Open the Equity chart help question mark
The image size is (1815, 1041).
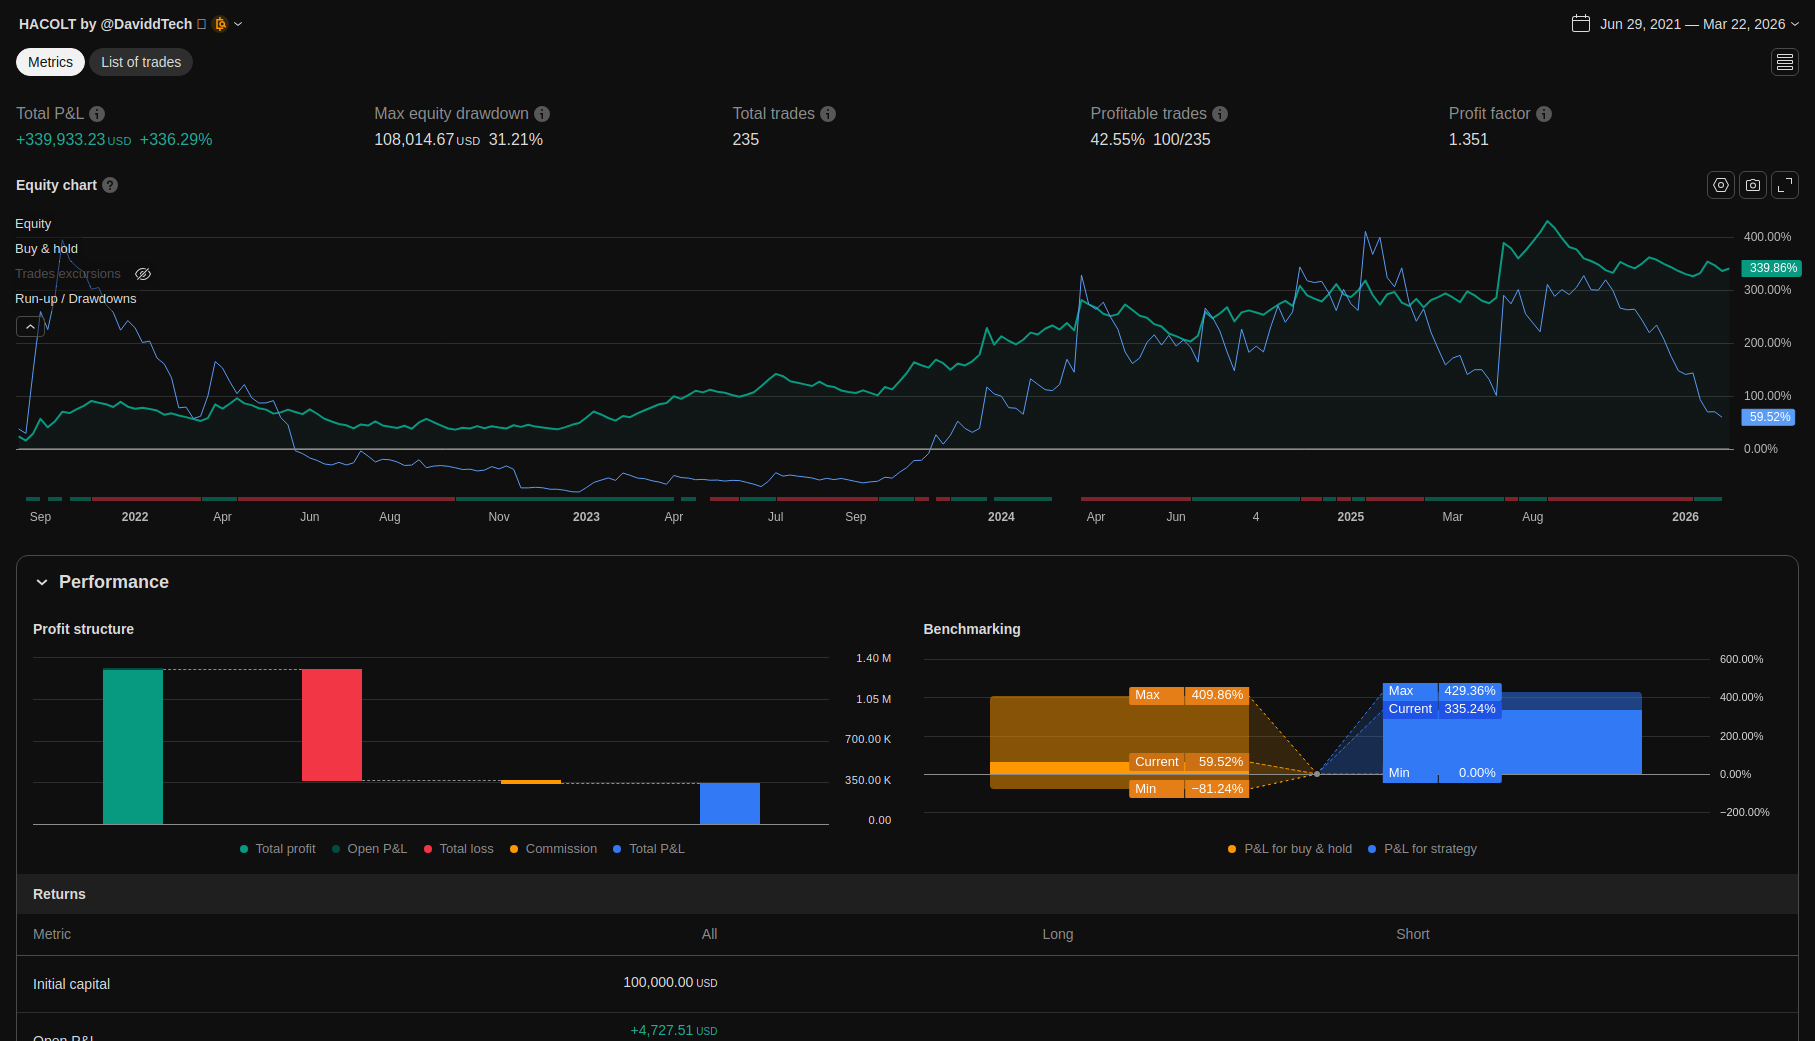click(x=110, y=185)
